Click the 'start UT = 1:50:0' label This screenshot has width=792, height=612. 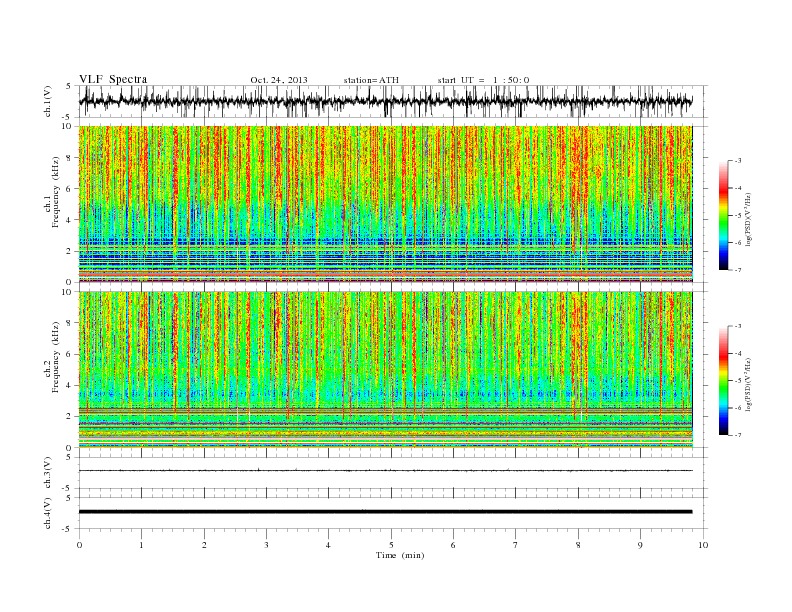pyautogui.click(x=483, y=80)
